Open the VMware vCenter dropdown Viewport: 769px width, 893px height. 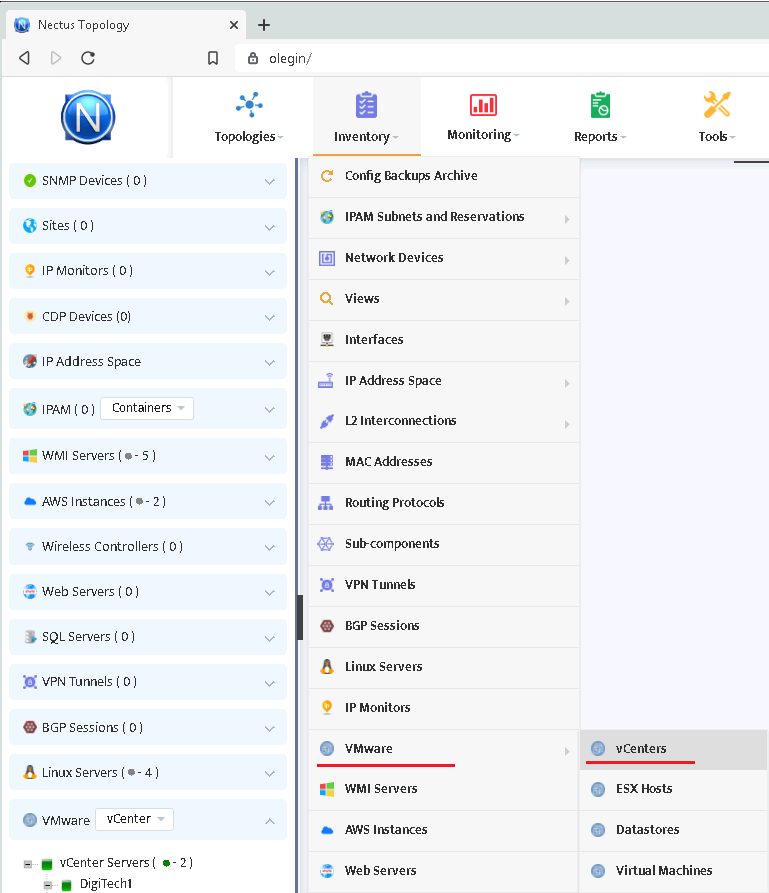point(134,819)
